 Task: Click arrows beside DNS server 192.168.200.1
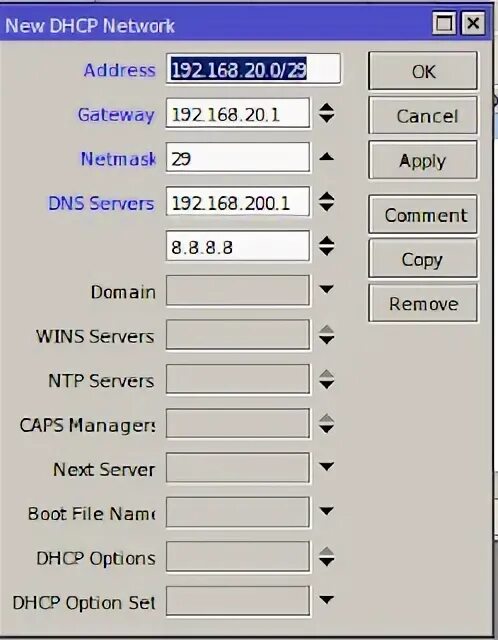coord(327,202)
